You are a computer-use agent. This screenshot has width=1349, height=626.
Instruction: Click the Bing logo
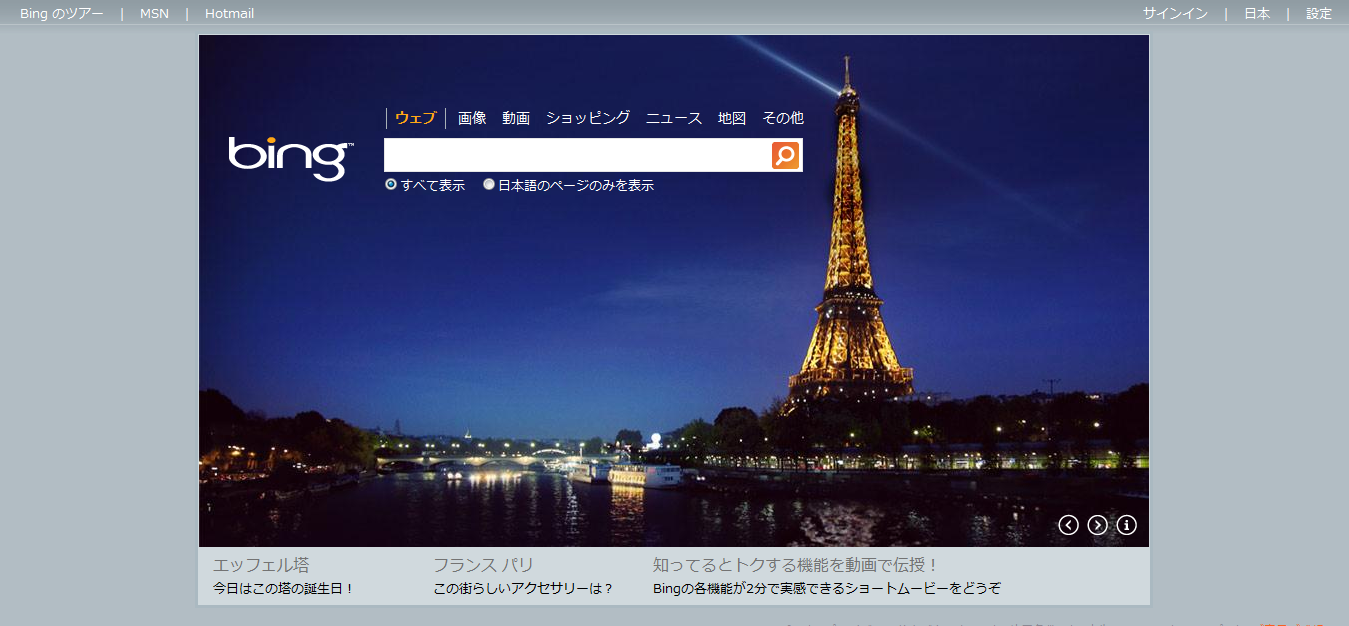[x=290, y=158]
